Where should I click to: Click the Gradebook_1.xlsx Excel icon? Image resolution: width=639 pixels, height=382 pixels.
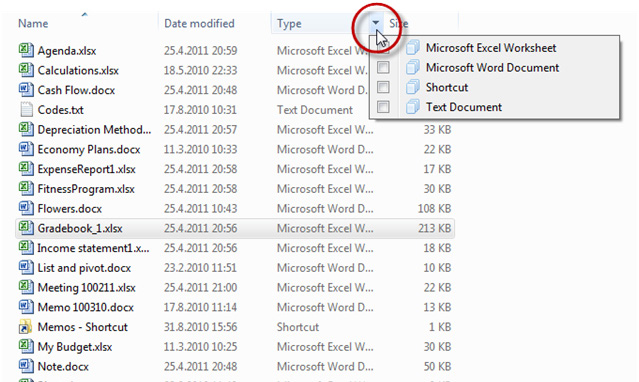coord(26,228)
